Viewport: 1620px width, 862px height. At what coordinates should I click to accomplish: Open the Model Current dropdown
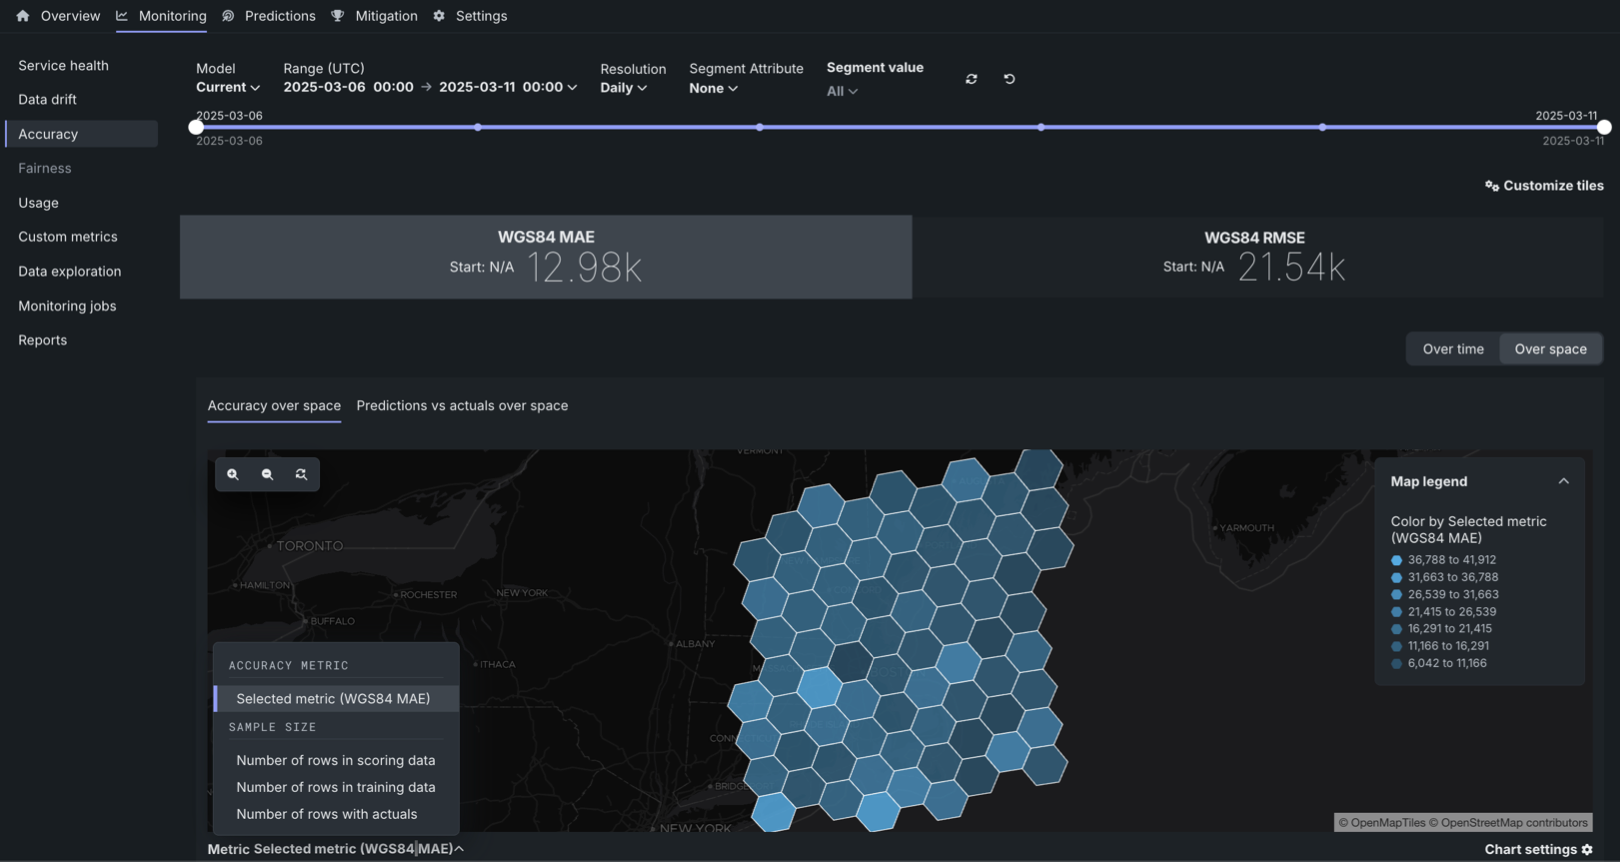point(227,88)
